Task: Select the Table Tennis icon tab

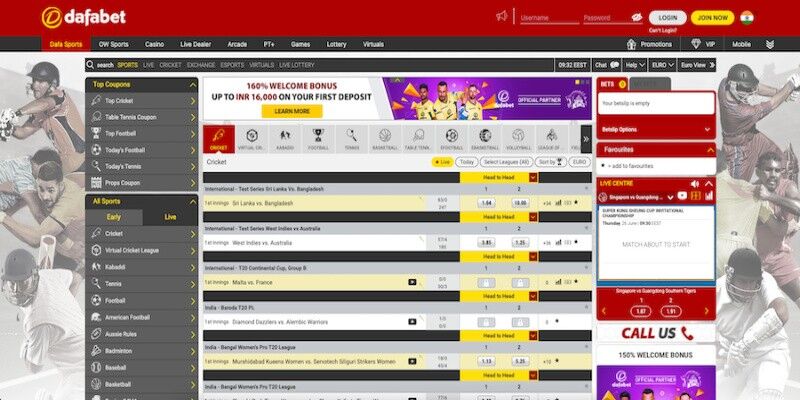Action: click(418, 139)
